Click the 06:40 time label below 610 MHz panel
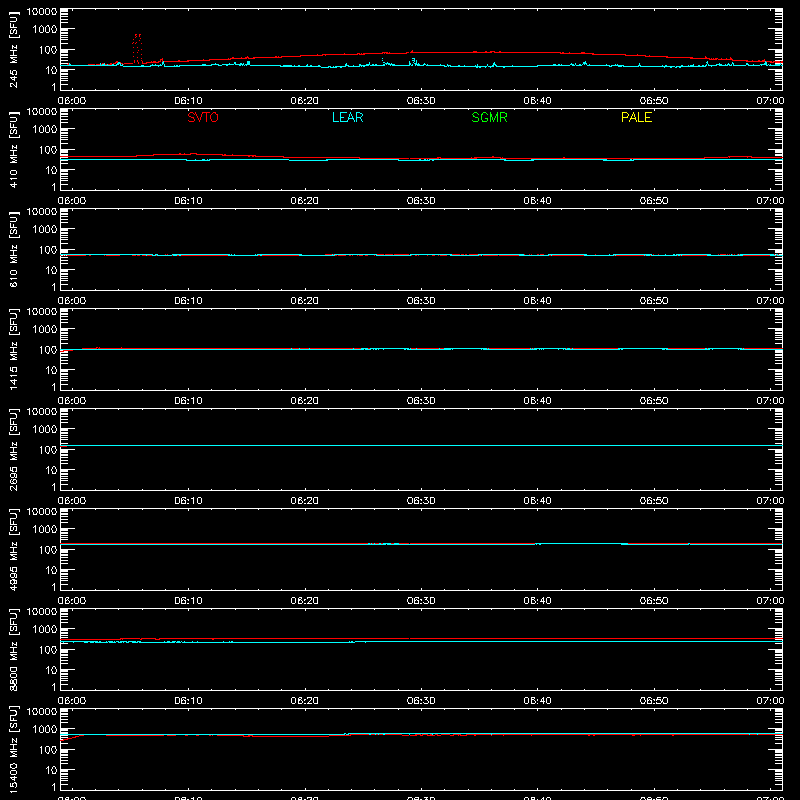 coord(537,301)
